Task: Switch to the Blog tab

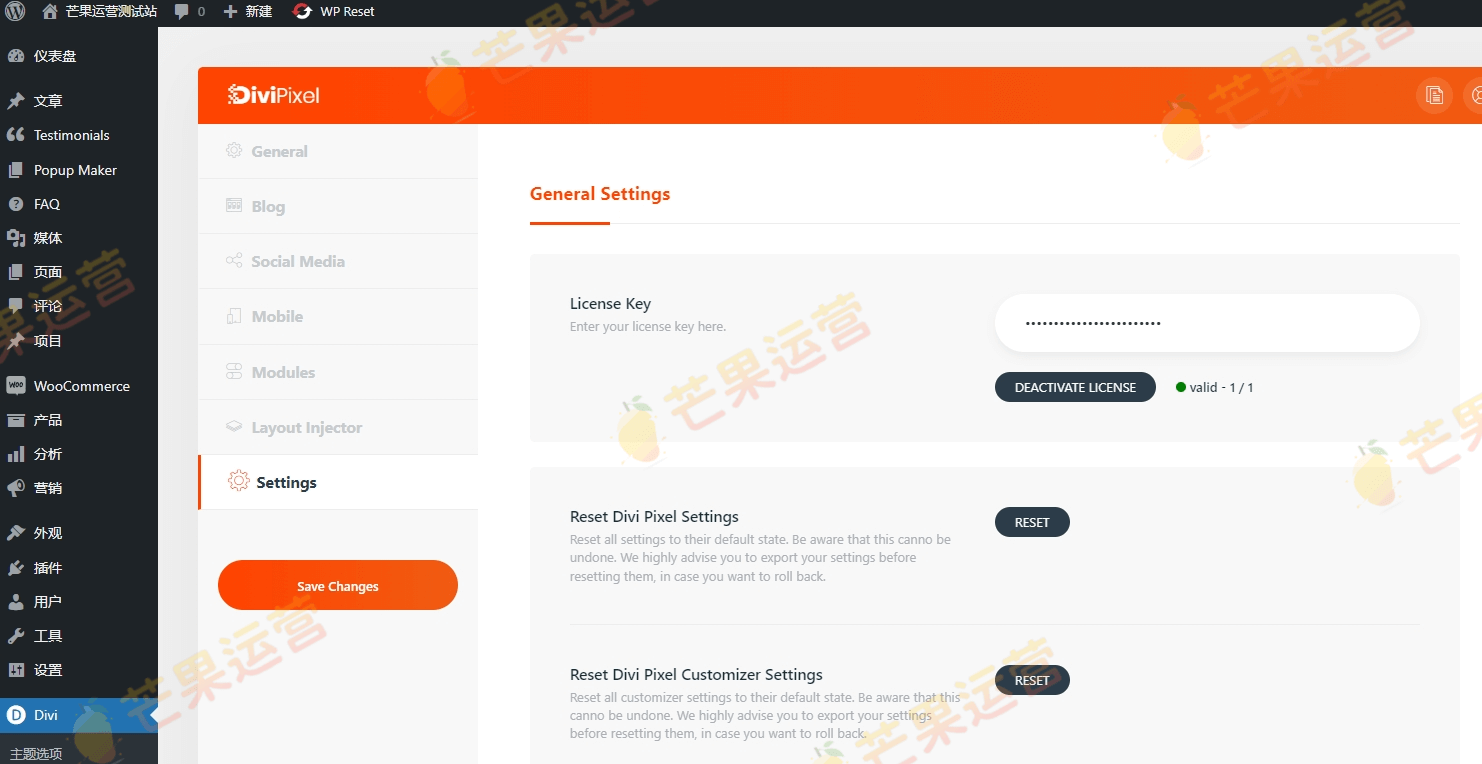Action: 267,206
